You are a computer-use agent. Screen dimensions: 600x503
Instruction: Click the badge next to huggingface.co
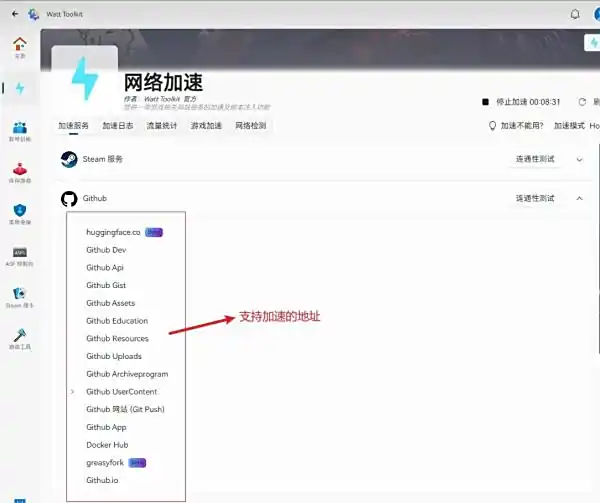(x=154, y=232)
